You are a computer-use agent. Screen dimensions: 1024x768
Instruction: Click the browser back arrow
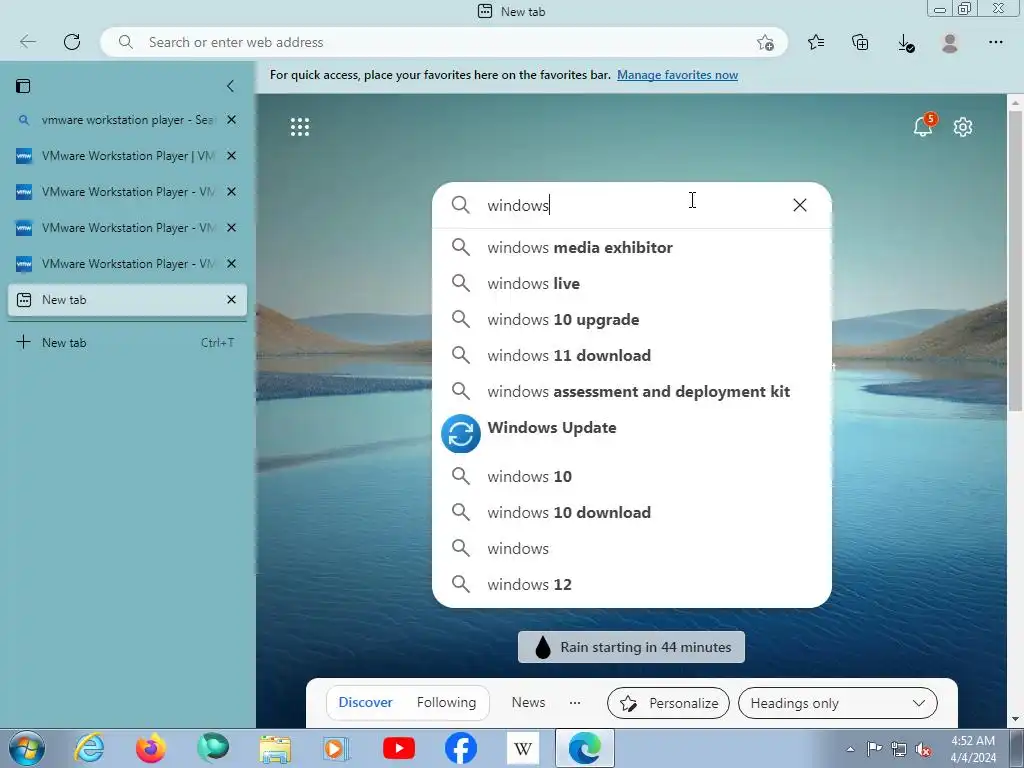pos(27,42)
